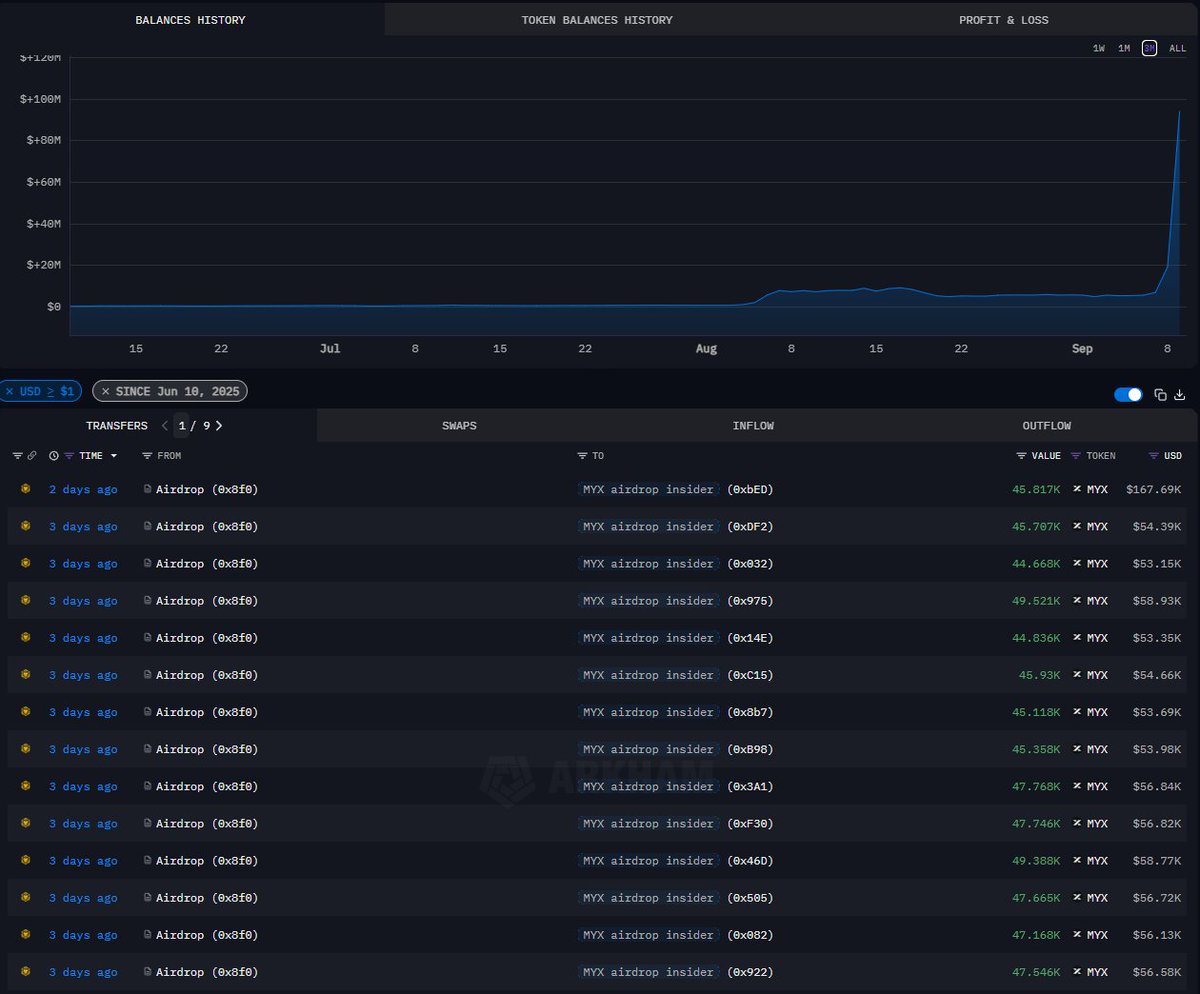
Task: Open MYX airdrop insider (0x082) address
Action: tap(675, 935)
